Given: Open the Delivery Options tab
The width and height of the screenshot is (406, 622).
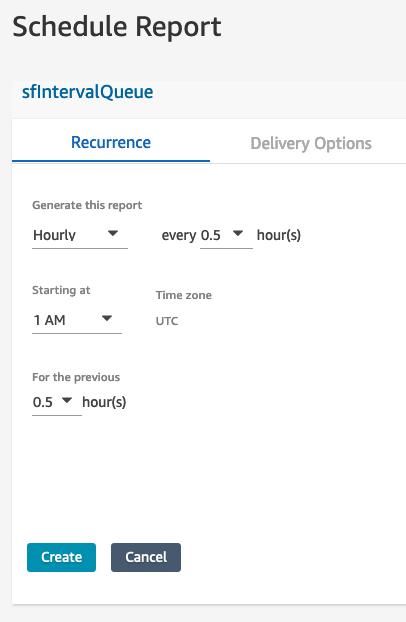Looking at the screenshot, I should coord(311,143).
